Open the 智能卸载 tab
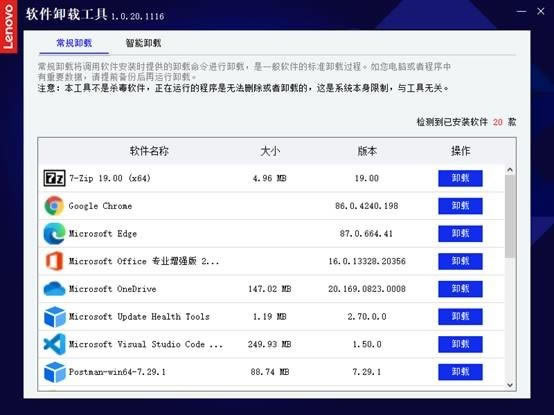Screen dimensions: 554x415 (x=143, y=43)
